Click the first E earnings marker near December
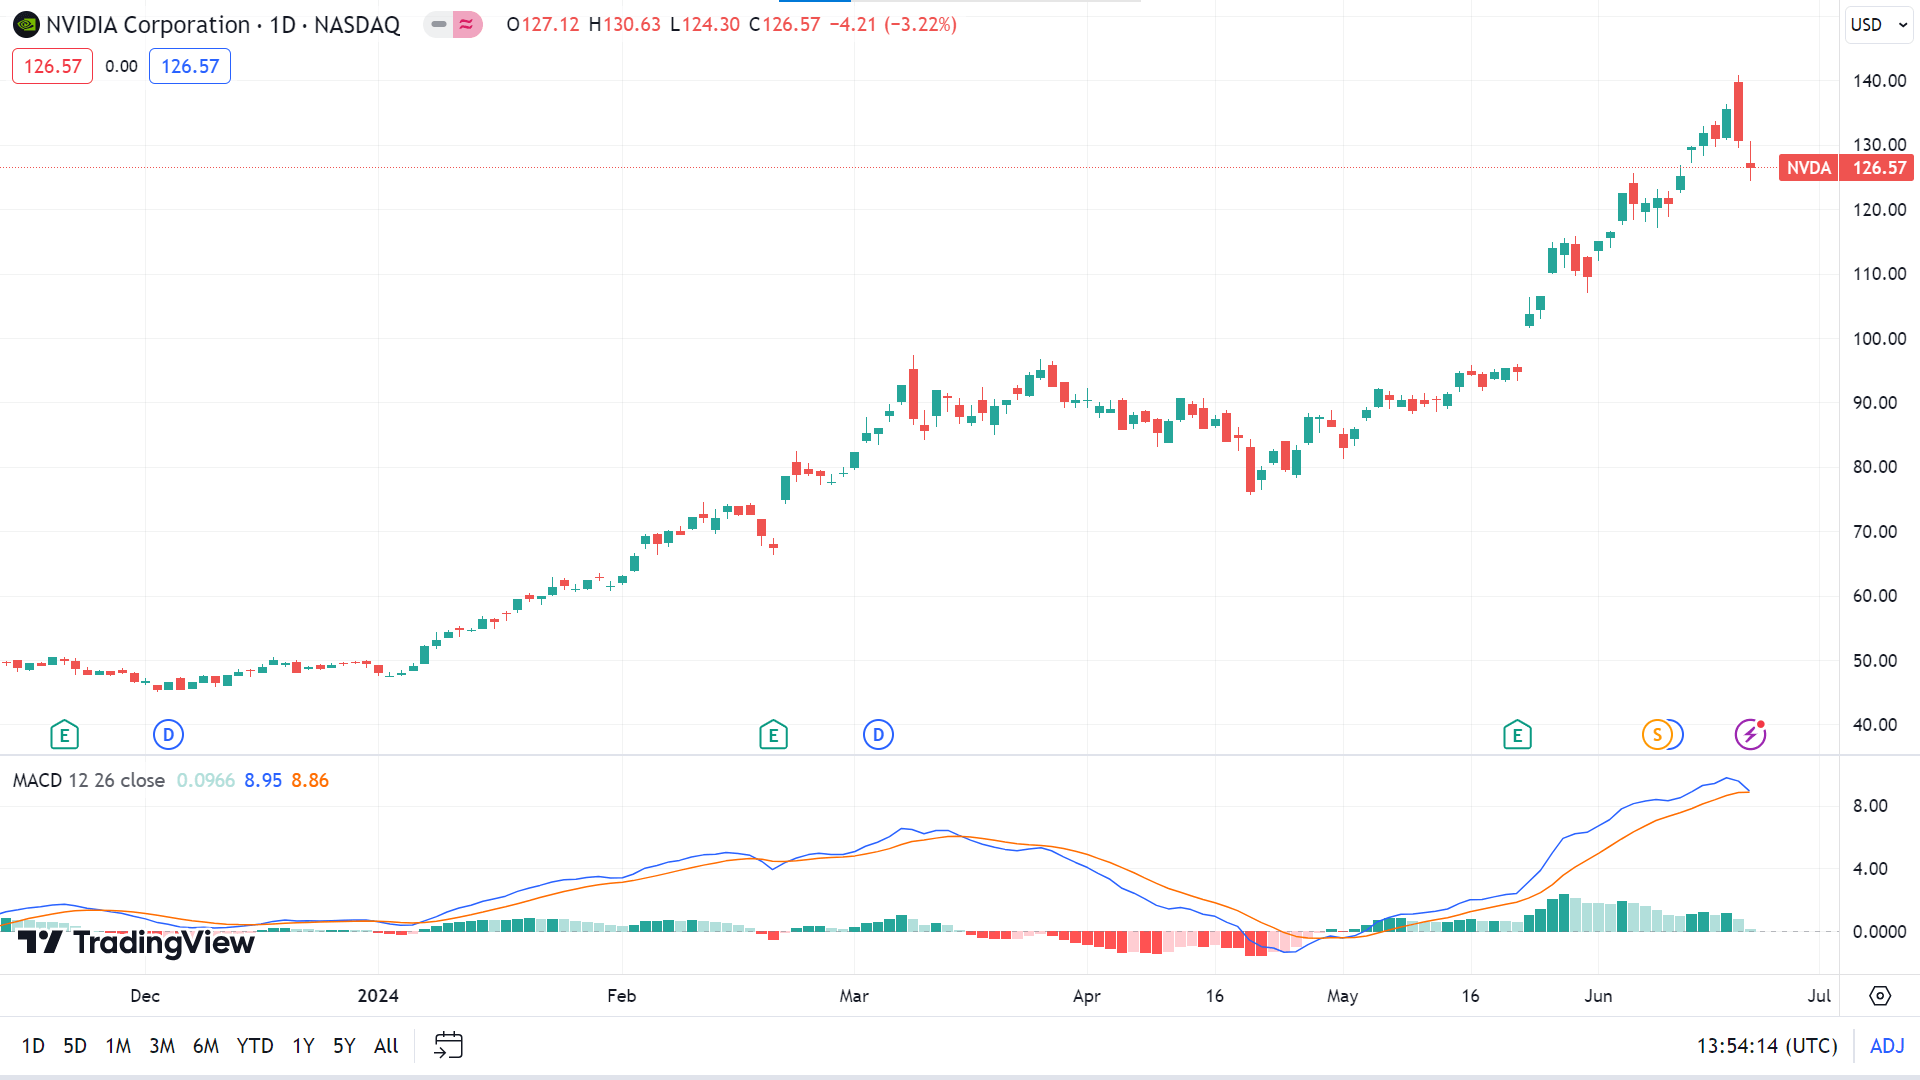 pyautogui.click(x=64, y=735)
